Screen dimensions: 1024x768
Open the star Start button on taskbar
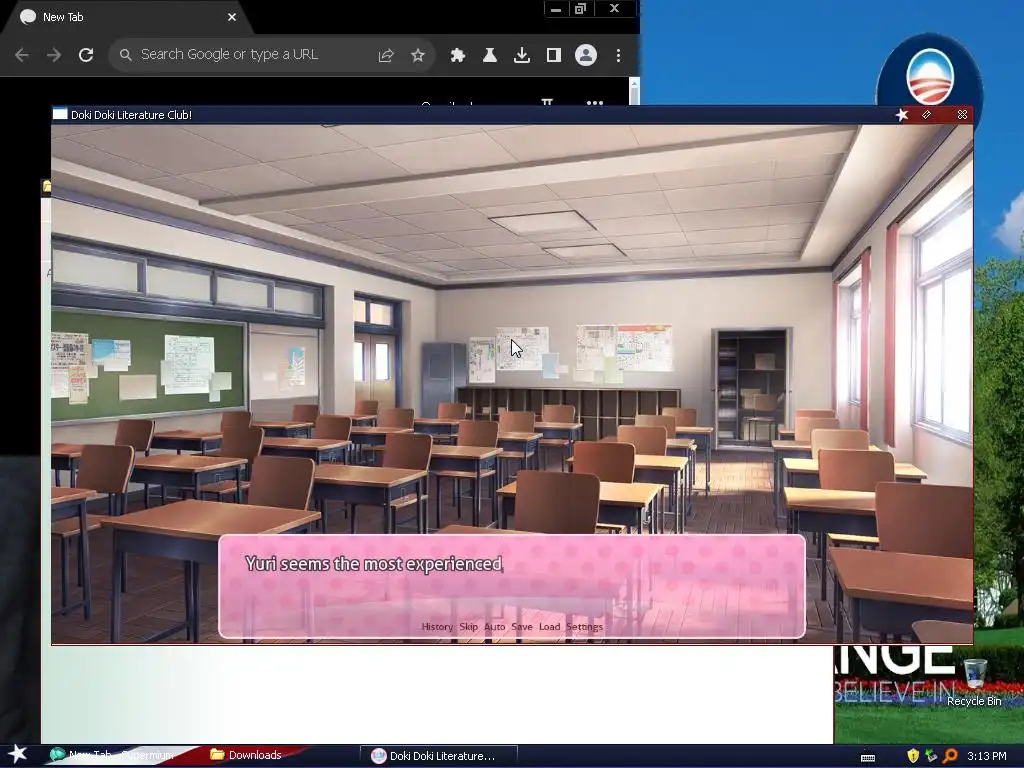pyautogui.click(x=18, y=754)
